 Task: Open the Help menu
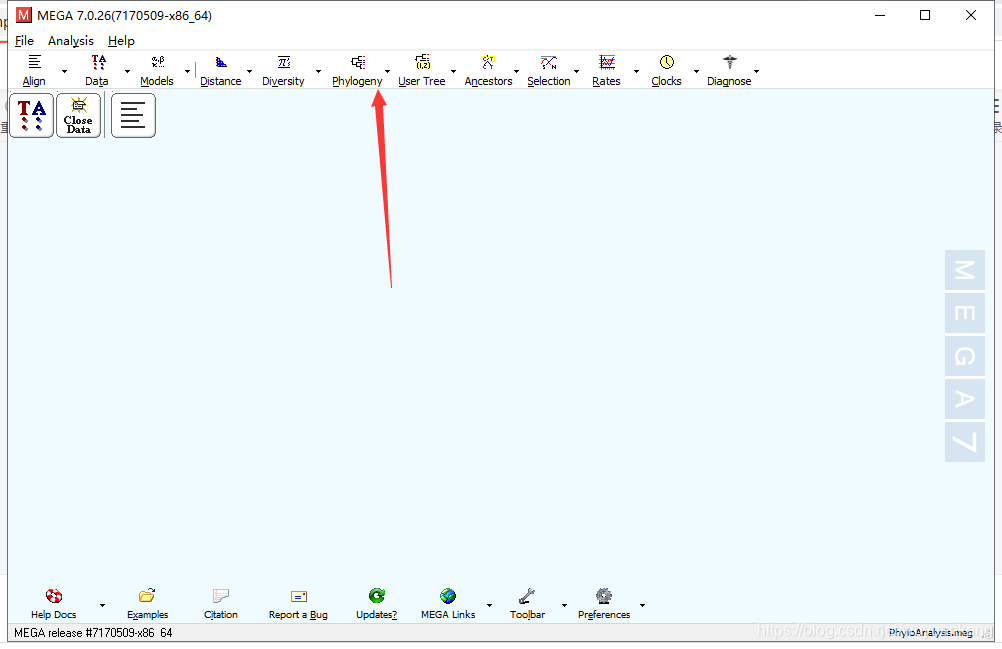pos(121,41)
